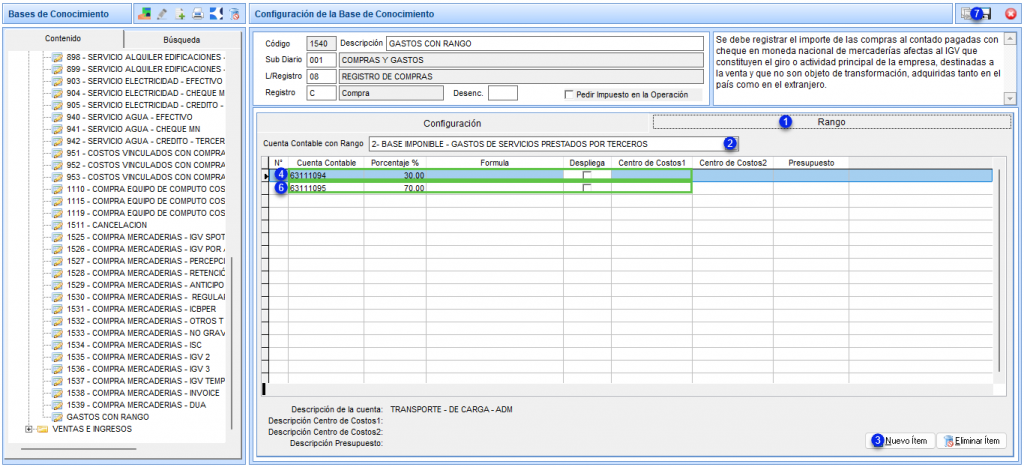Open the Configuración tab
1024x467 pixels.
[x=452, y=123]
